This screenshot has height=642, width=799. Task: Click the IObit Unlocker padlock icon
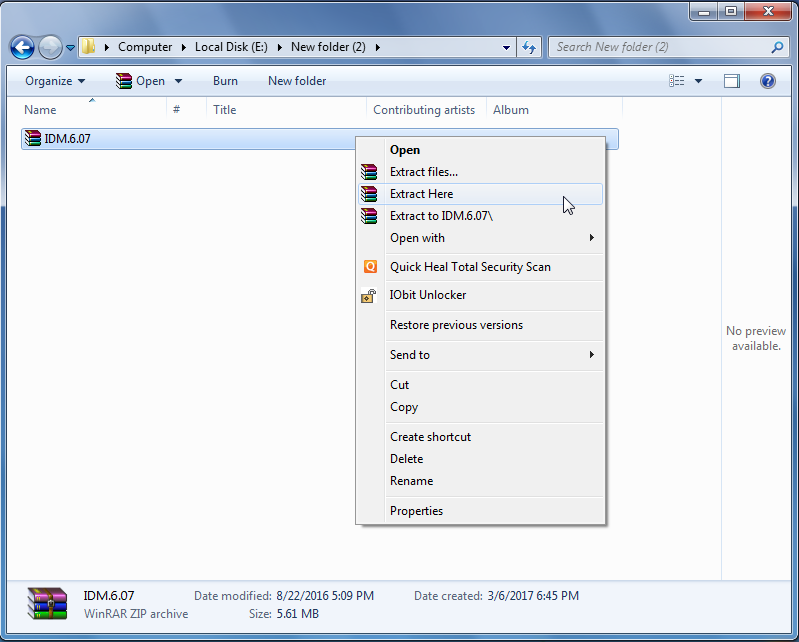[x=369, y=296]
